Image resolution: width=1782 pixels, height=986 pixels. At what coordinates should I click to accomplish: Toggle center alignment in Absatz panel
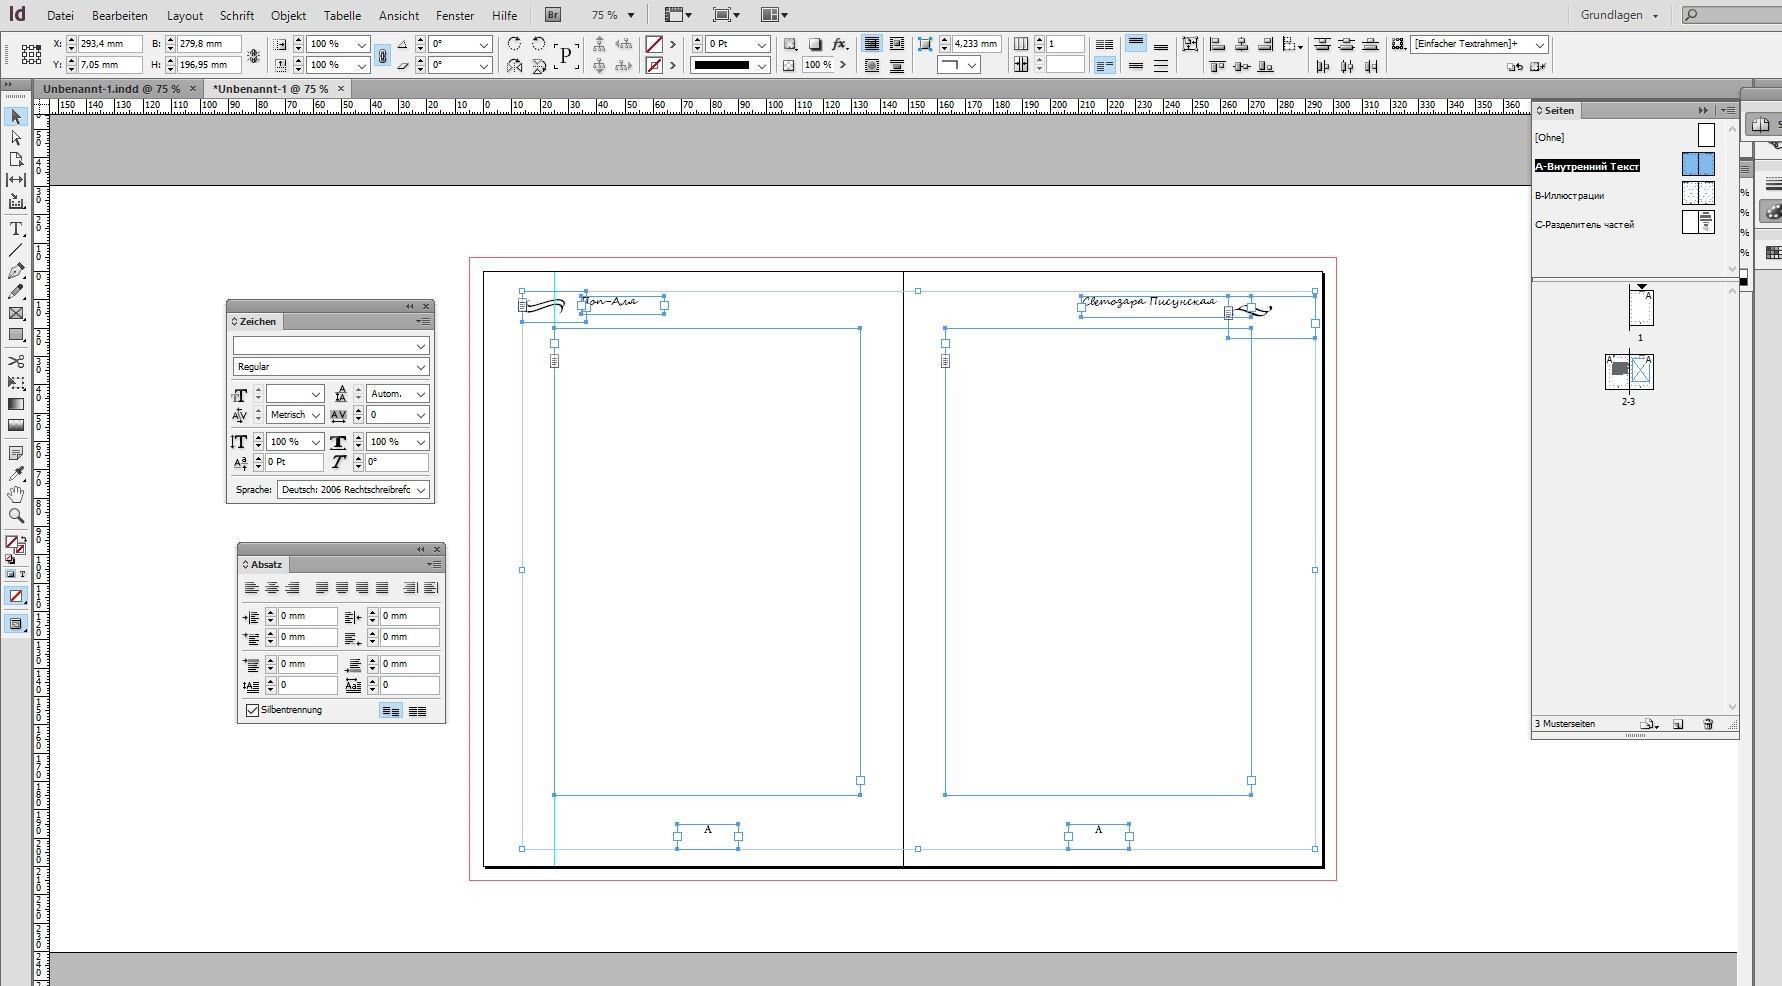click(271, 588)
